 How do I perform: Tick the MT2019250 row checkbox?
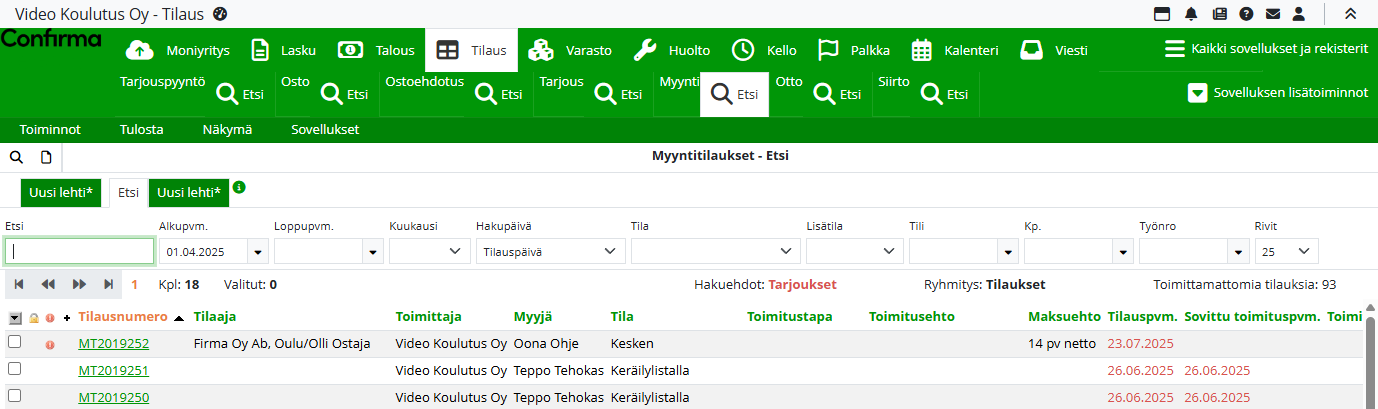tap(14, 396)
